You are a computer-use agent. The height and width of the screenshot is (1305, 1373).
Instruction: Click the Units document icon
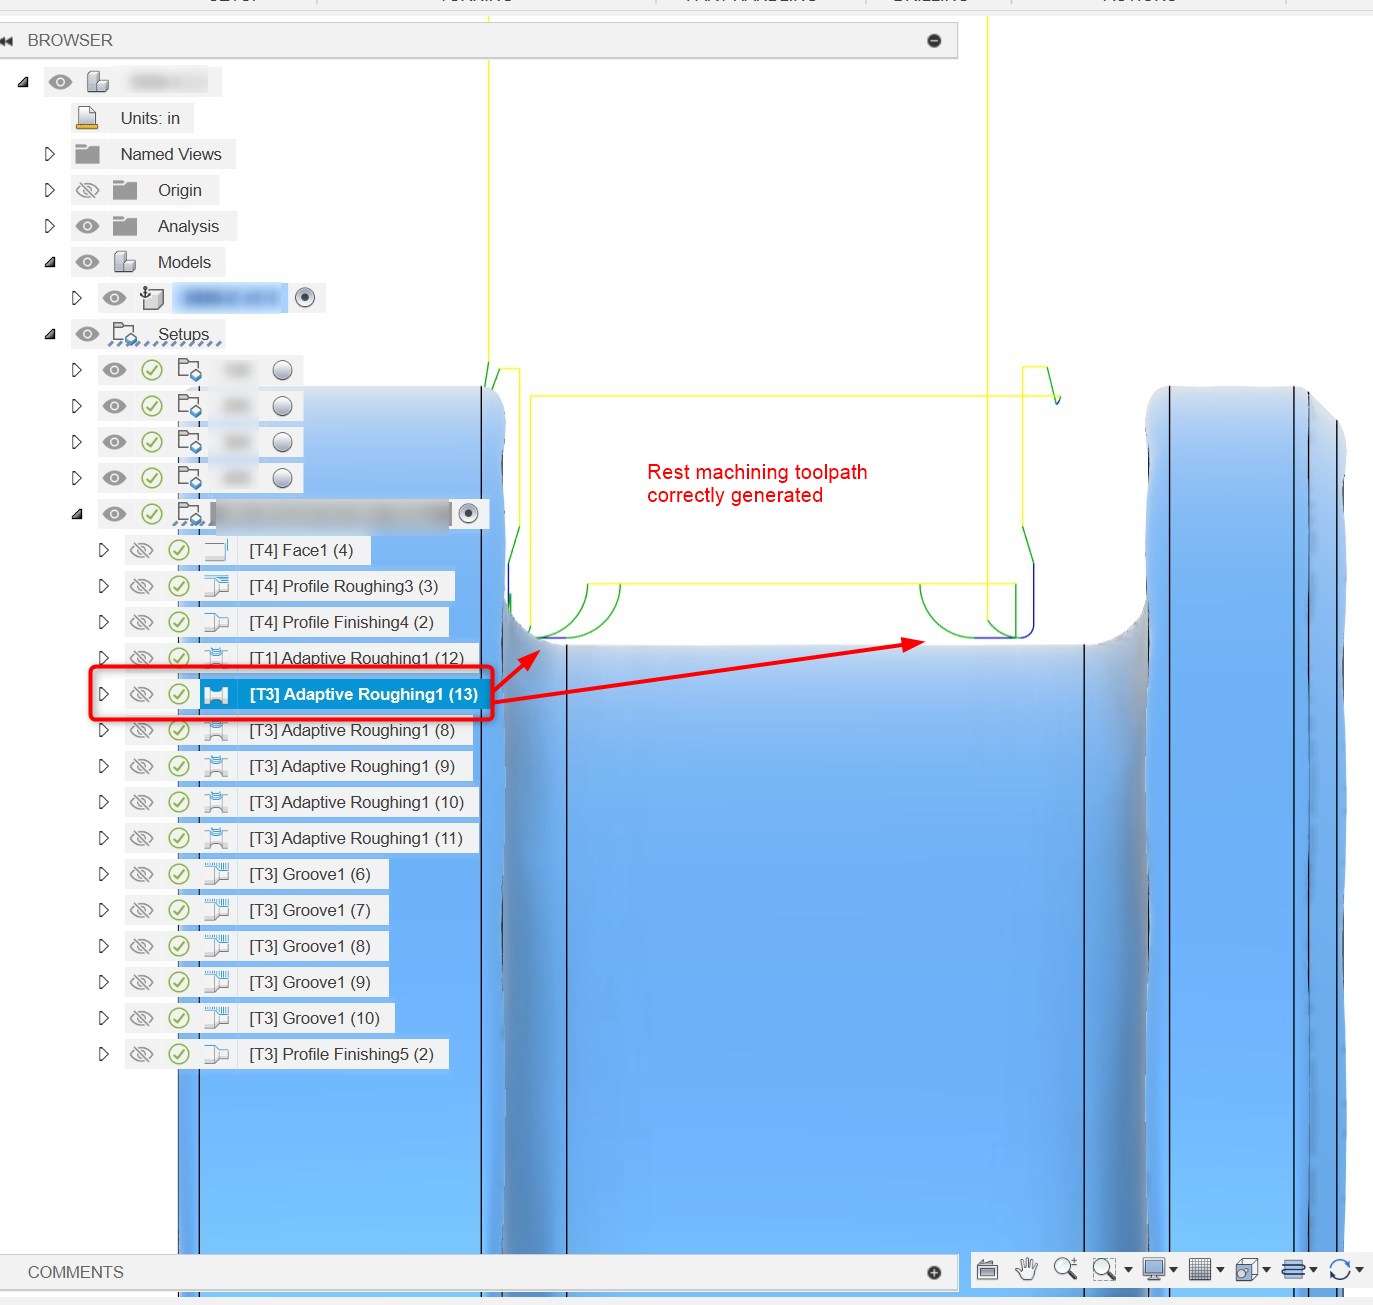pyautogui.click(x=88, y=118)
